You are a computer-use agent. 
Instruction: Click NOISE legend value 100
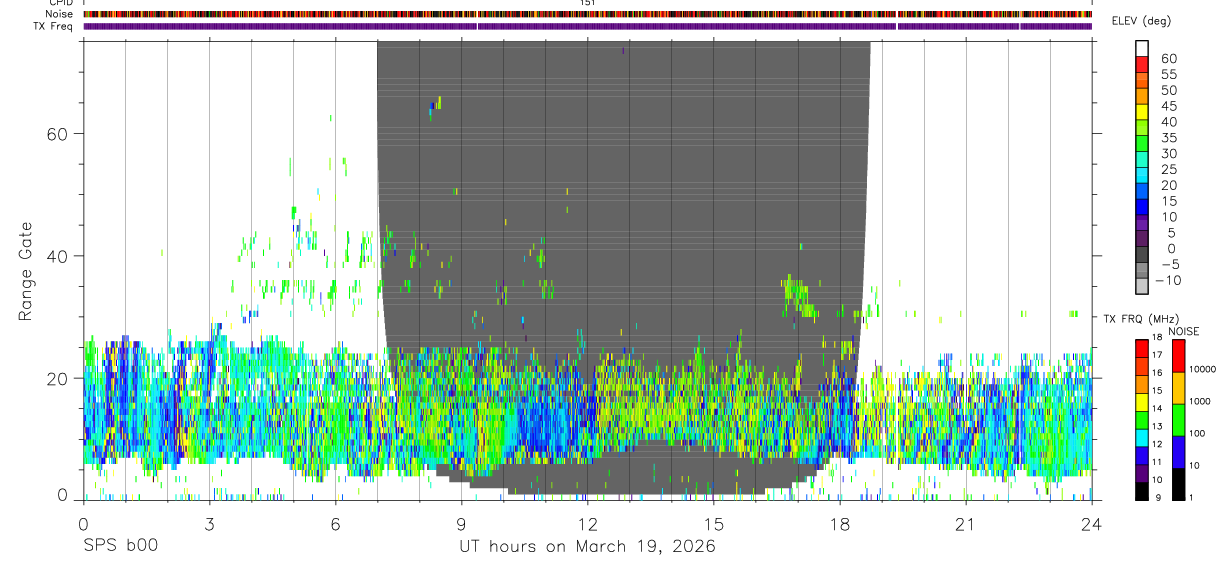tap(1198, 433)
